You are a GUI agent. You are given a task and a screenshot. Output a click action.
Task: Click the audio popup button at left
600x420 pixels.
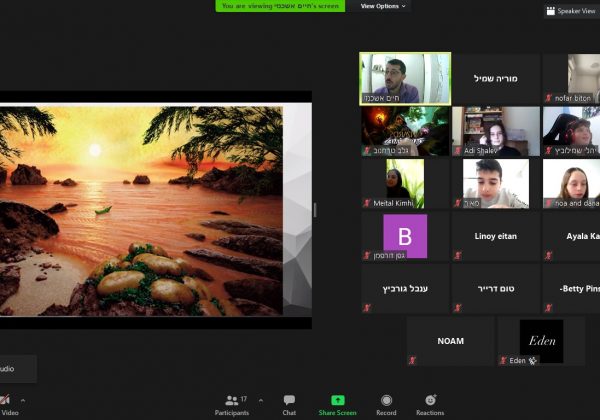pyautogui.click(x=18, y=369)
